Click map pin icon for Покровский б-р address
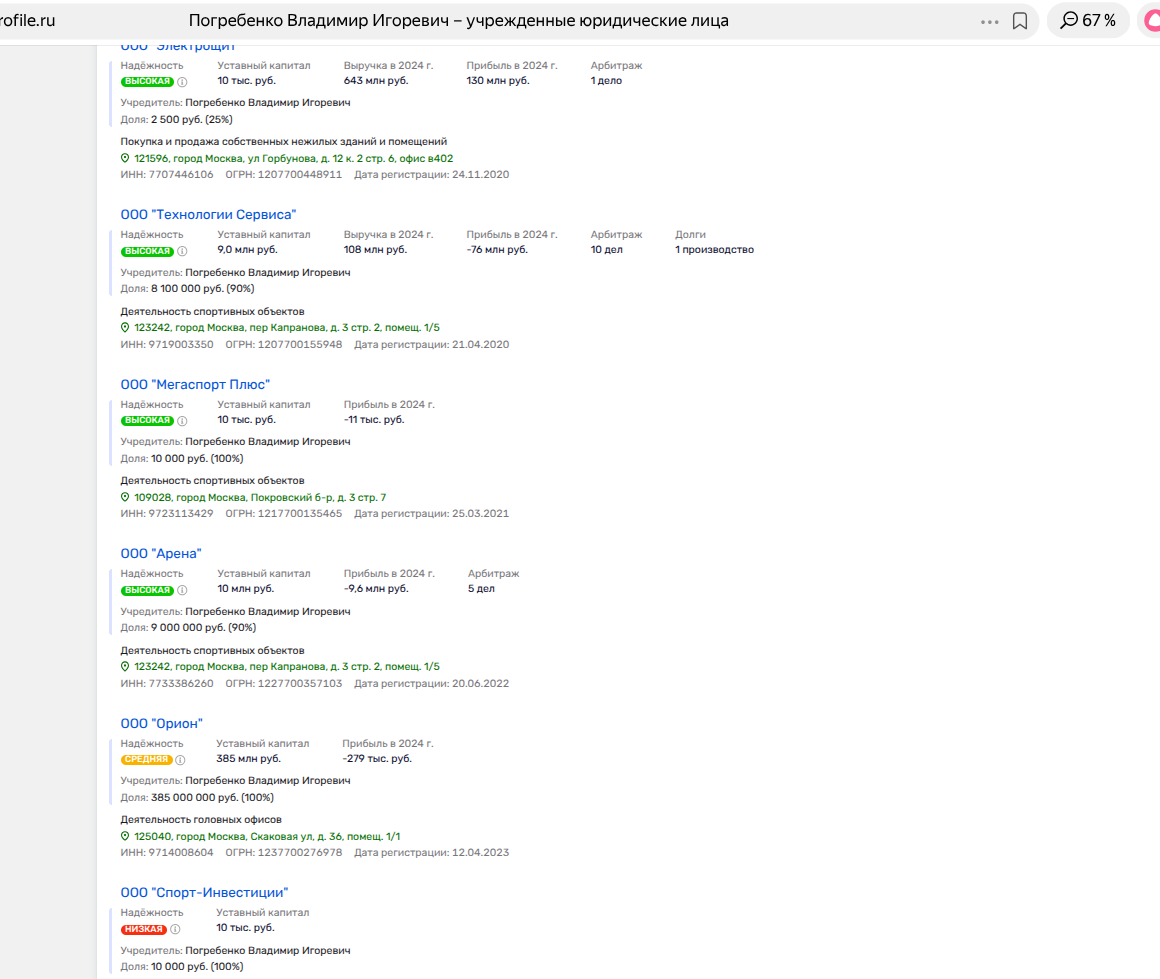The width and height of the screenshot is (1160, 979). coord(125,497)
